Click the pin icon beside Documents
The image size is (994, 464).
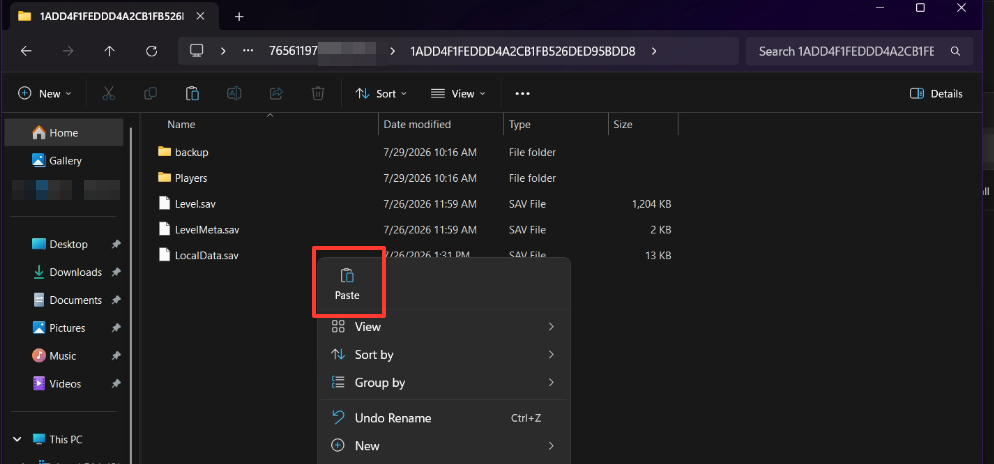(116, 300)
